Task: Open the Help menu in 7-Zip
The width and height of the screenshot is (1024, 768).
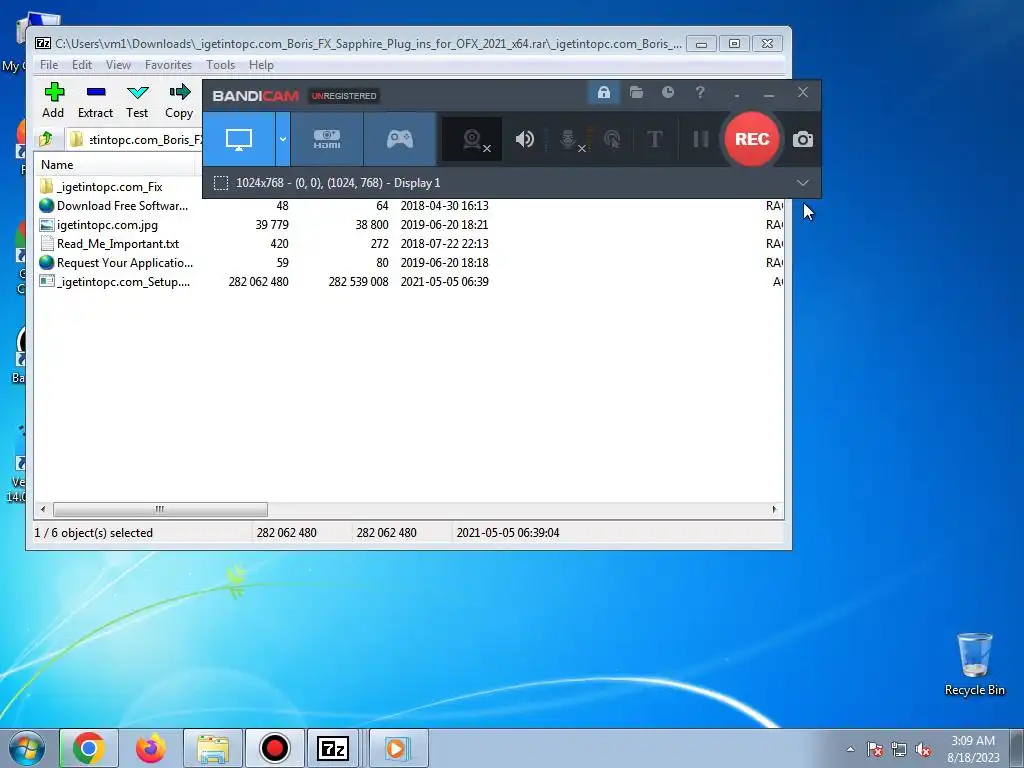Action: point(261,65)
